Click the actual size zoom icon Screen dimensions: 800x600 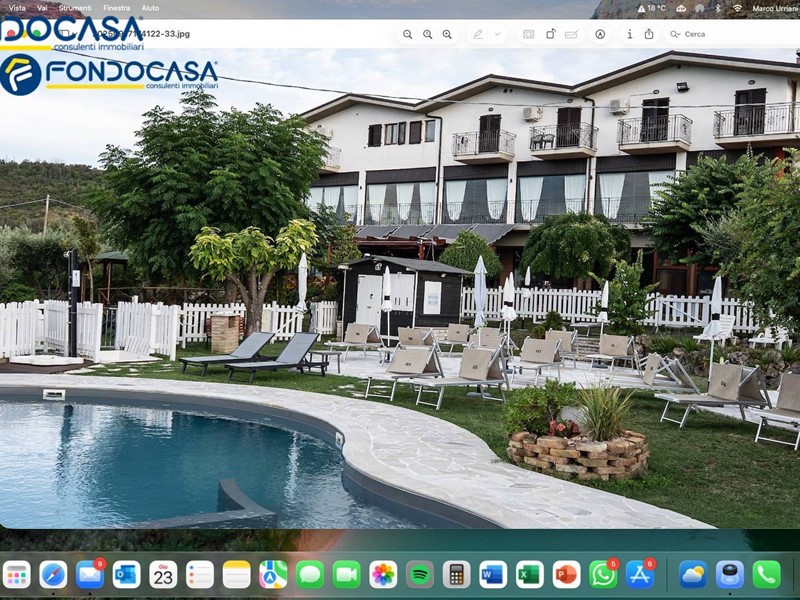pos(427,34)
